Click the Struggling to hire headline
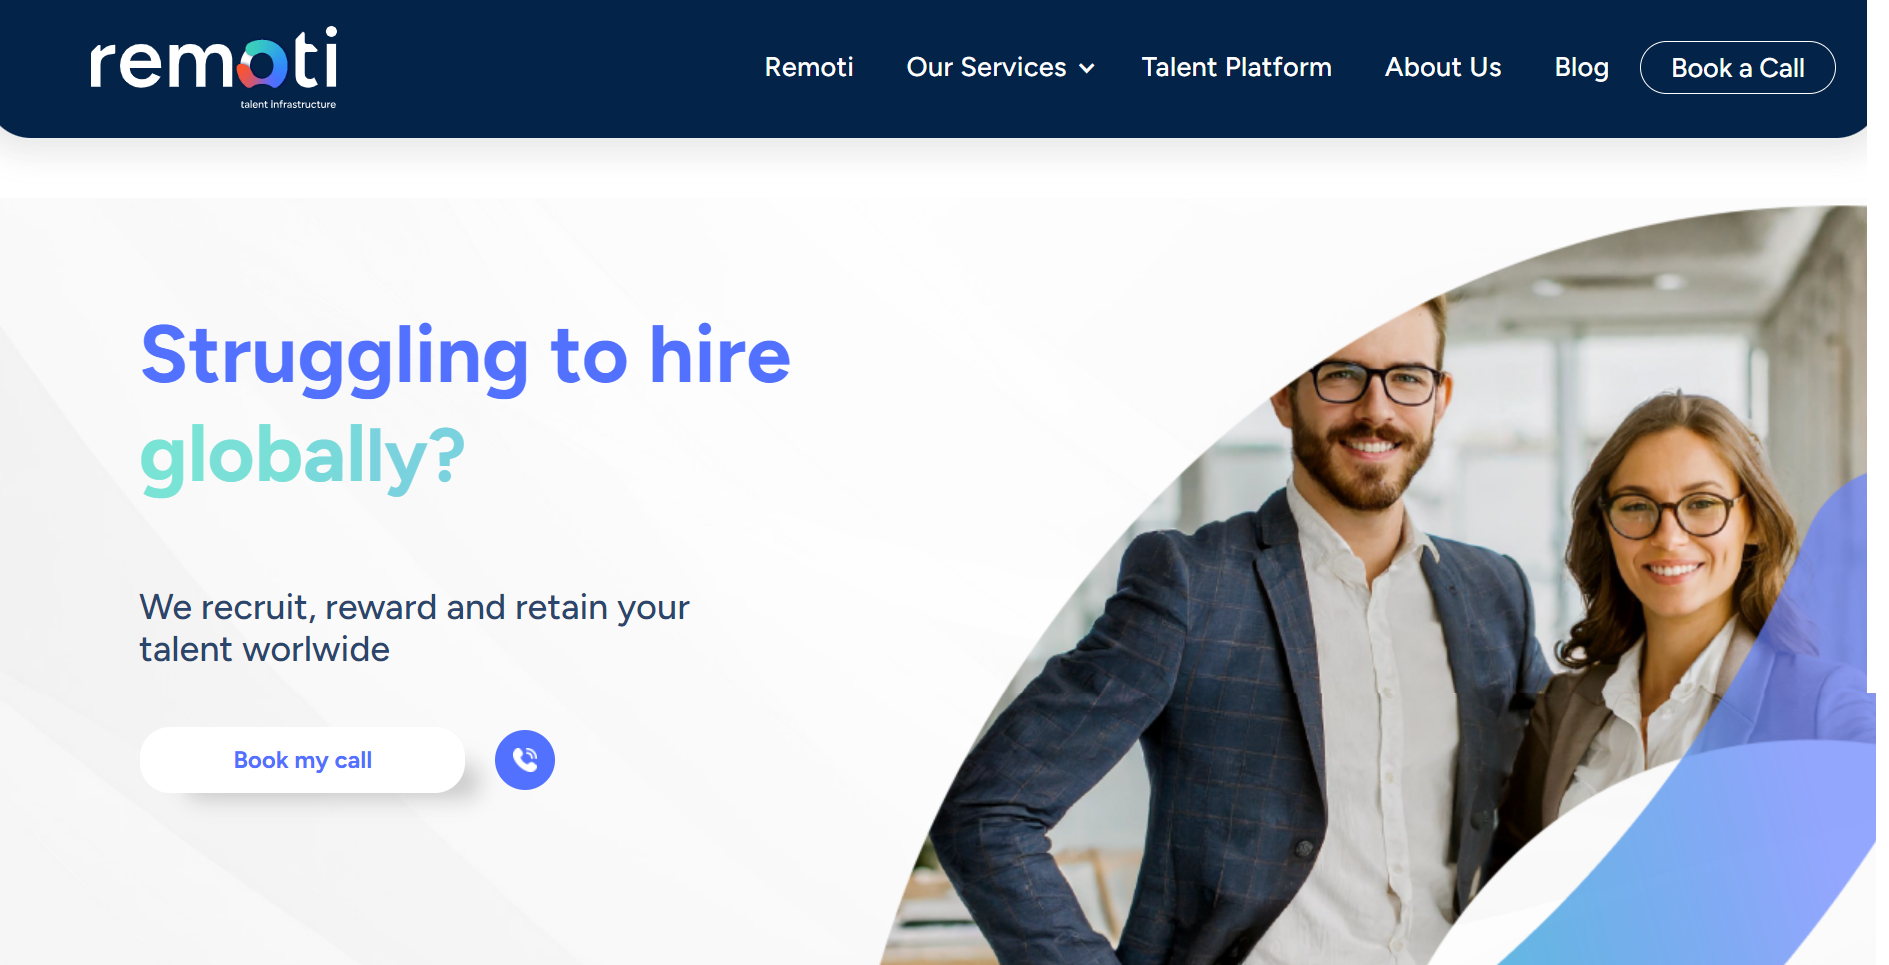The height and width of the screenshot is (965, 1889). point(466,356)
